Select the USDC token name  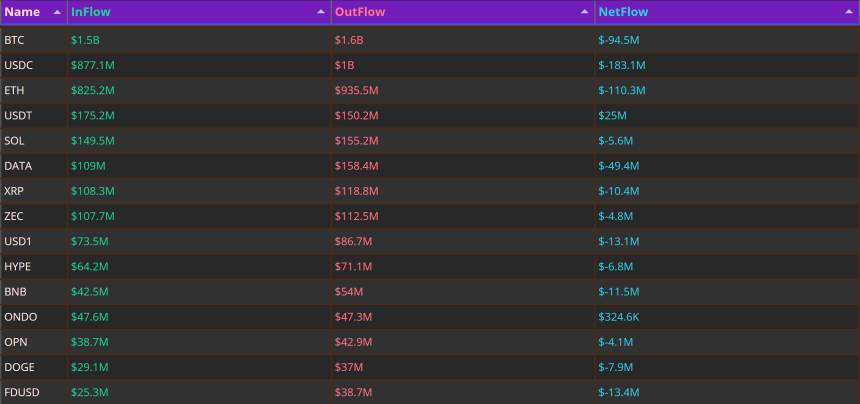pyautogui.click(x=19, y=65)
